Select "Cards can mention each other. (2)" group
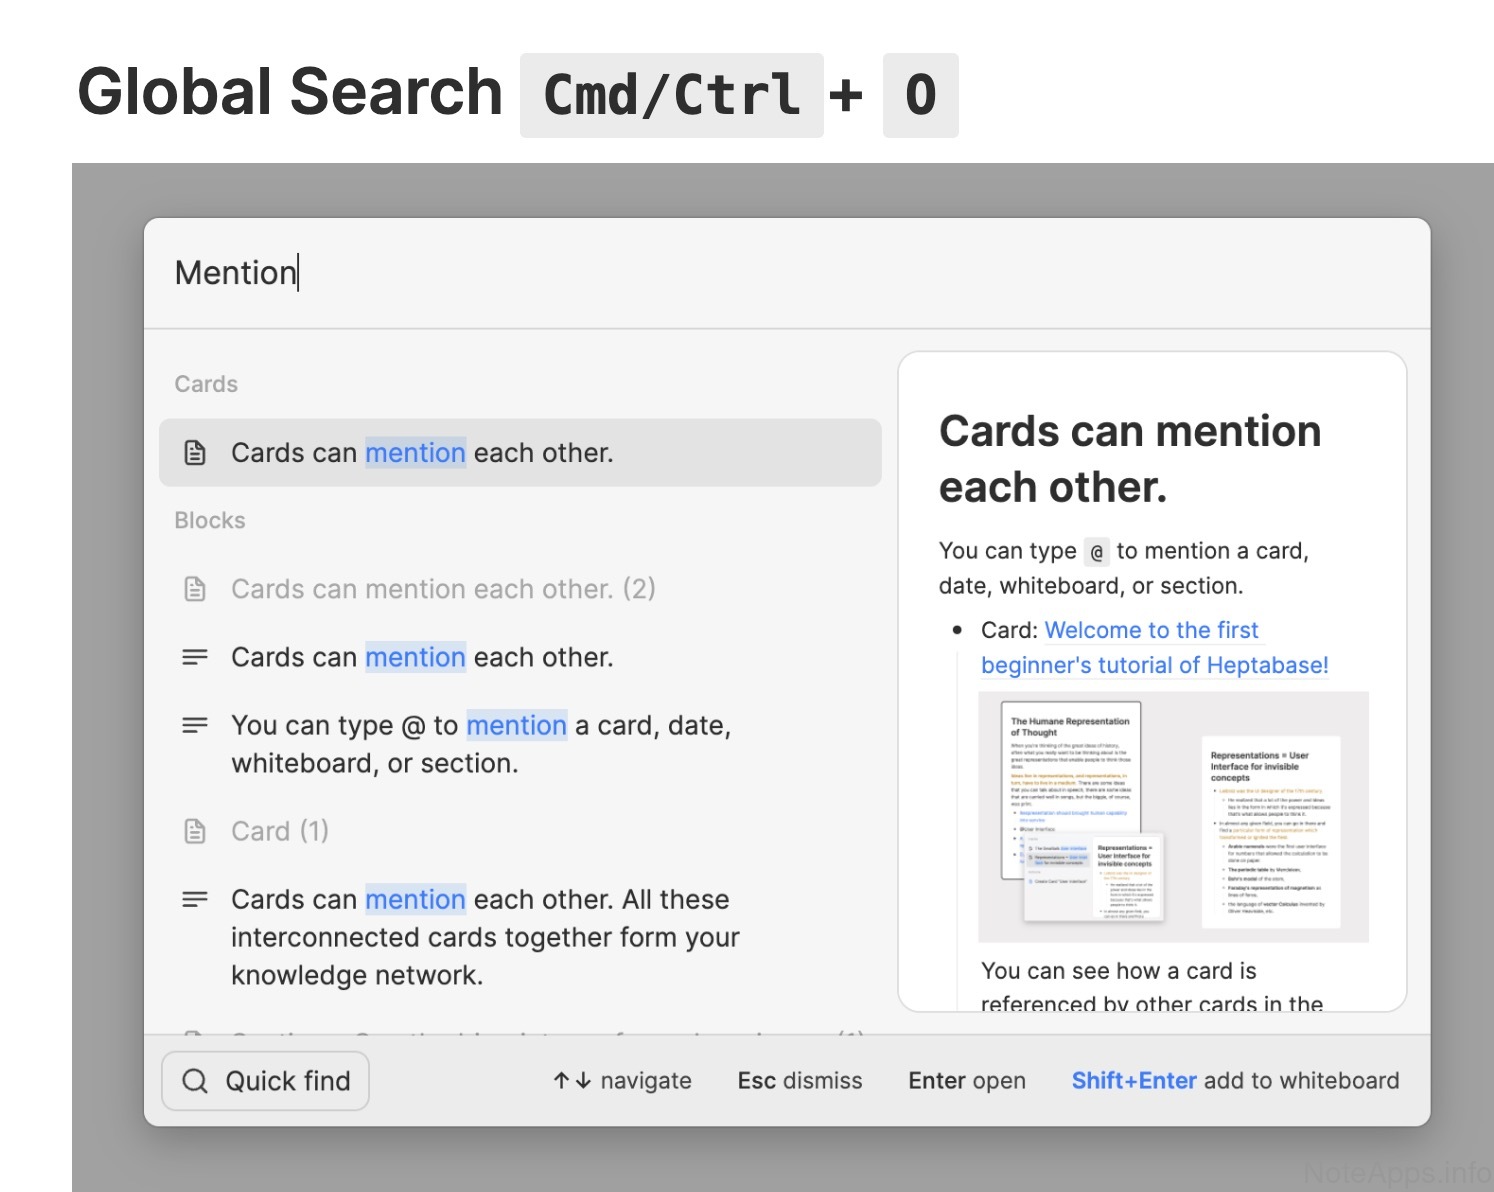This screenshot has height=1192, width=1494. [443, 589]
